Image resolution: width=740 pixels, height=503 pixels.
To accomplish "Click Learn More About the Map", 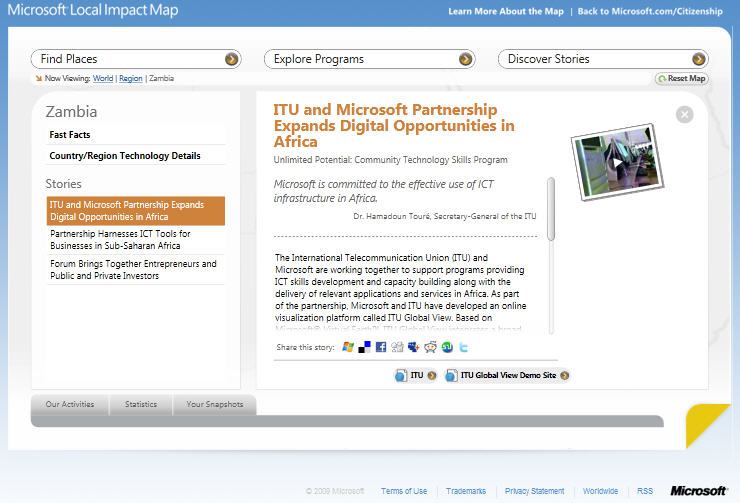I will [x=506, y=11].
